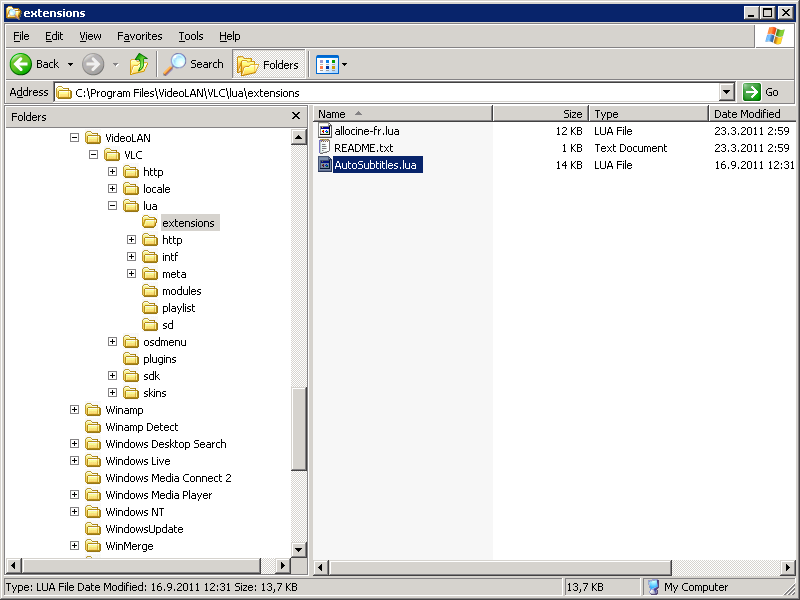The height and width of the screenshot is (600, 800).
Task: Click the Windows flag logo
Action: [774, 36]
